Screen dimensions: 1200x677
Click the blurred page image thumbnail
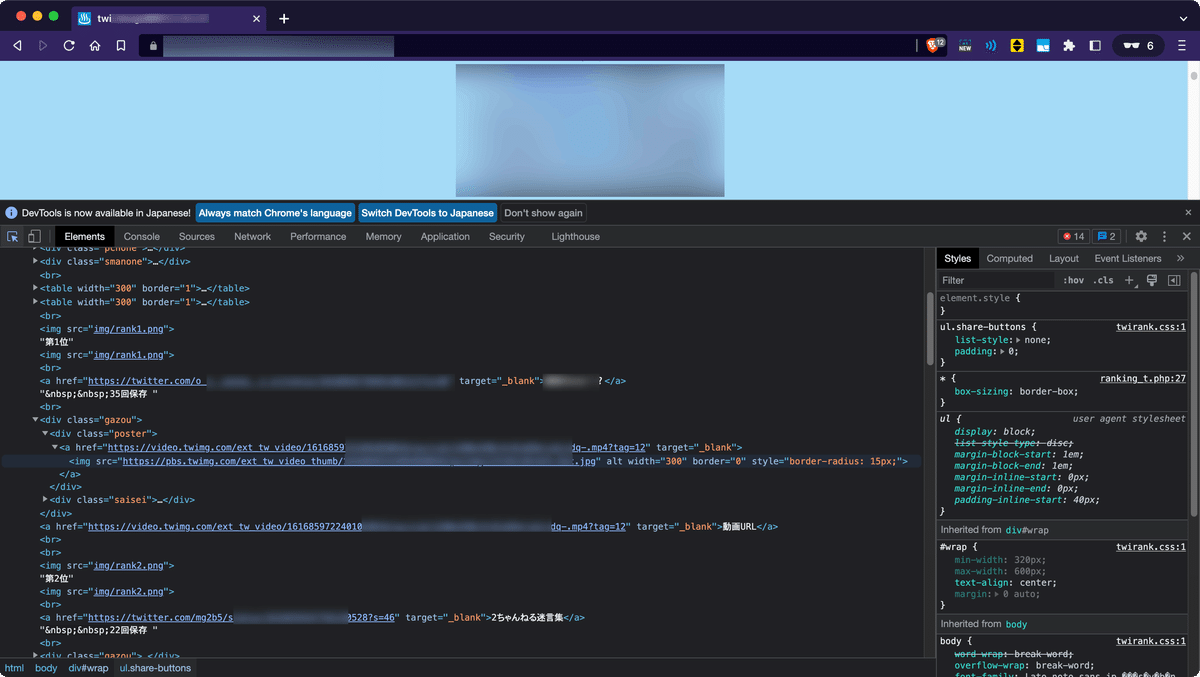[x=590, y=130]
